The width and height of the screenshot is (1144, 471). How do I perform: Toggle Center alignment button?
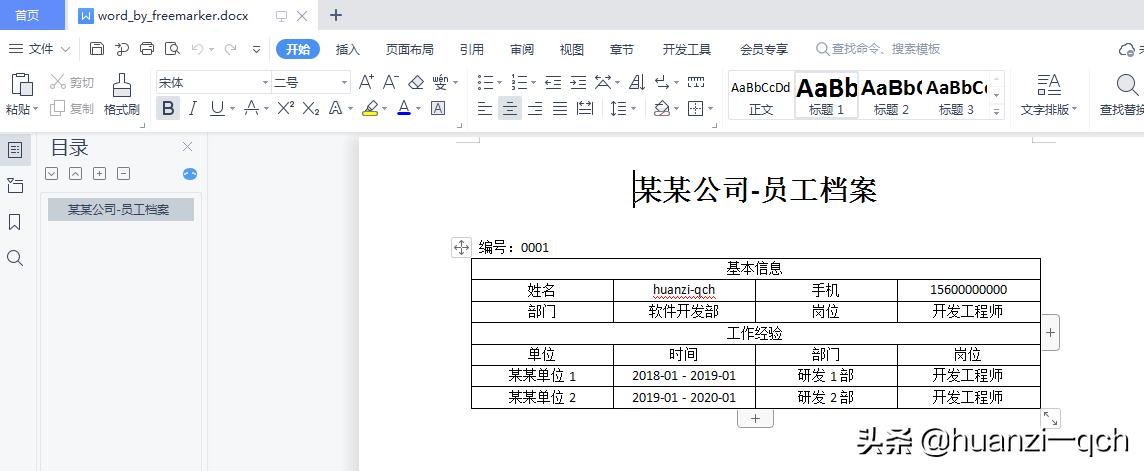[x=510, y=109]
